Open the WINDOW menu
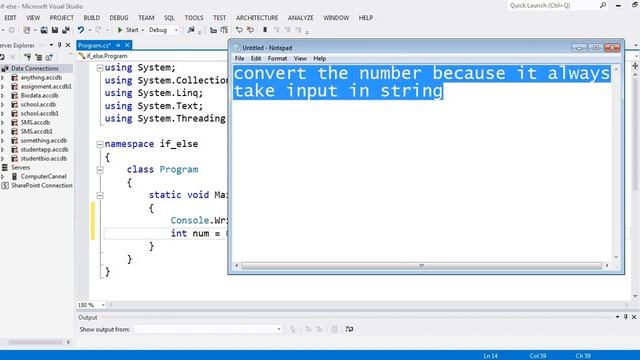 click(x=336, y=18)
